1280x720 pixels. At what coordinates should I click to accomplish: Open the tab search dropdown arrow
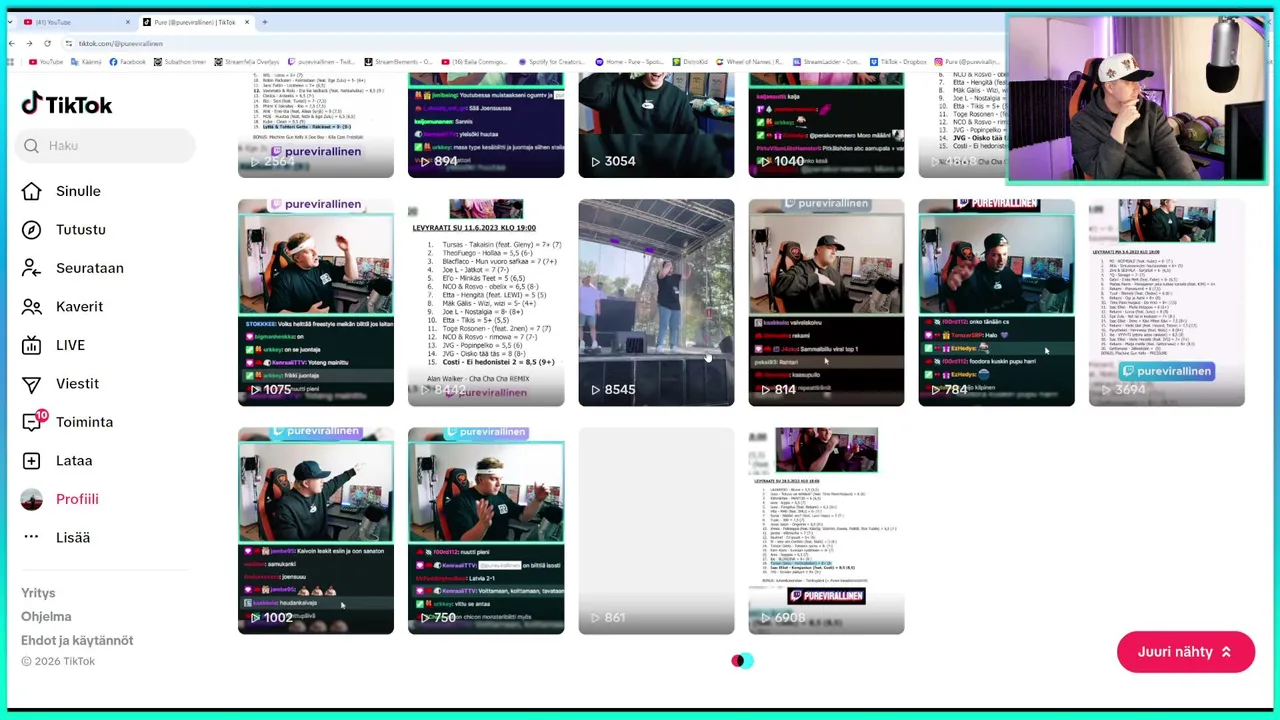[10, 22]
